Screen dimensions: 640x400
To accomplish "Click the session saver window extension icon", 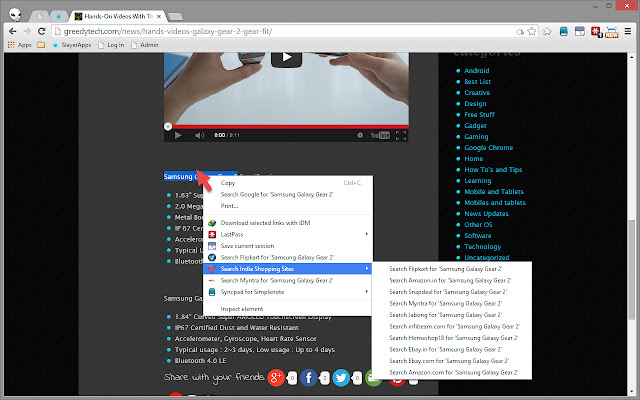I will pyautogui.click(x=580, y=31).
